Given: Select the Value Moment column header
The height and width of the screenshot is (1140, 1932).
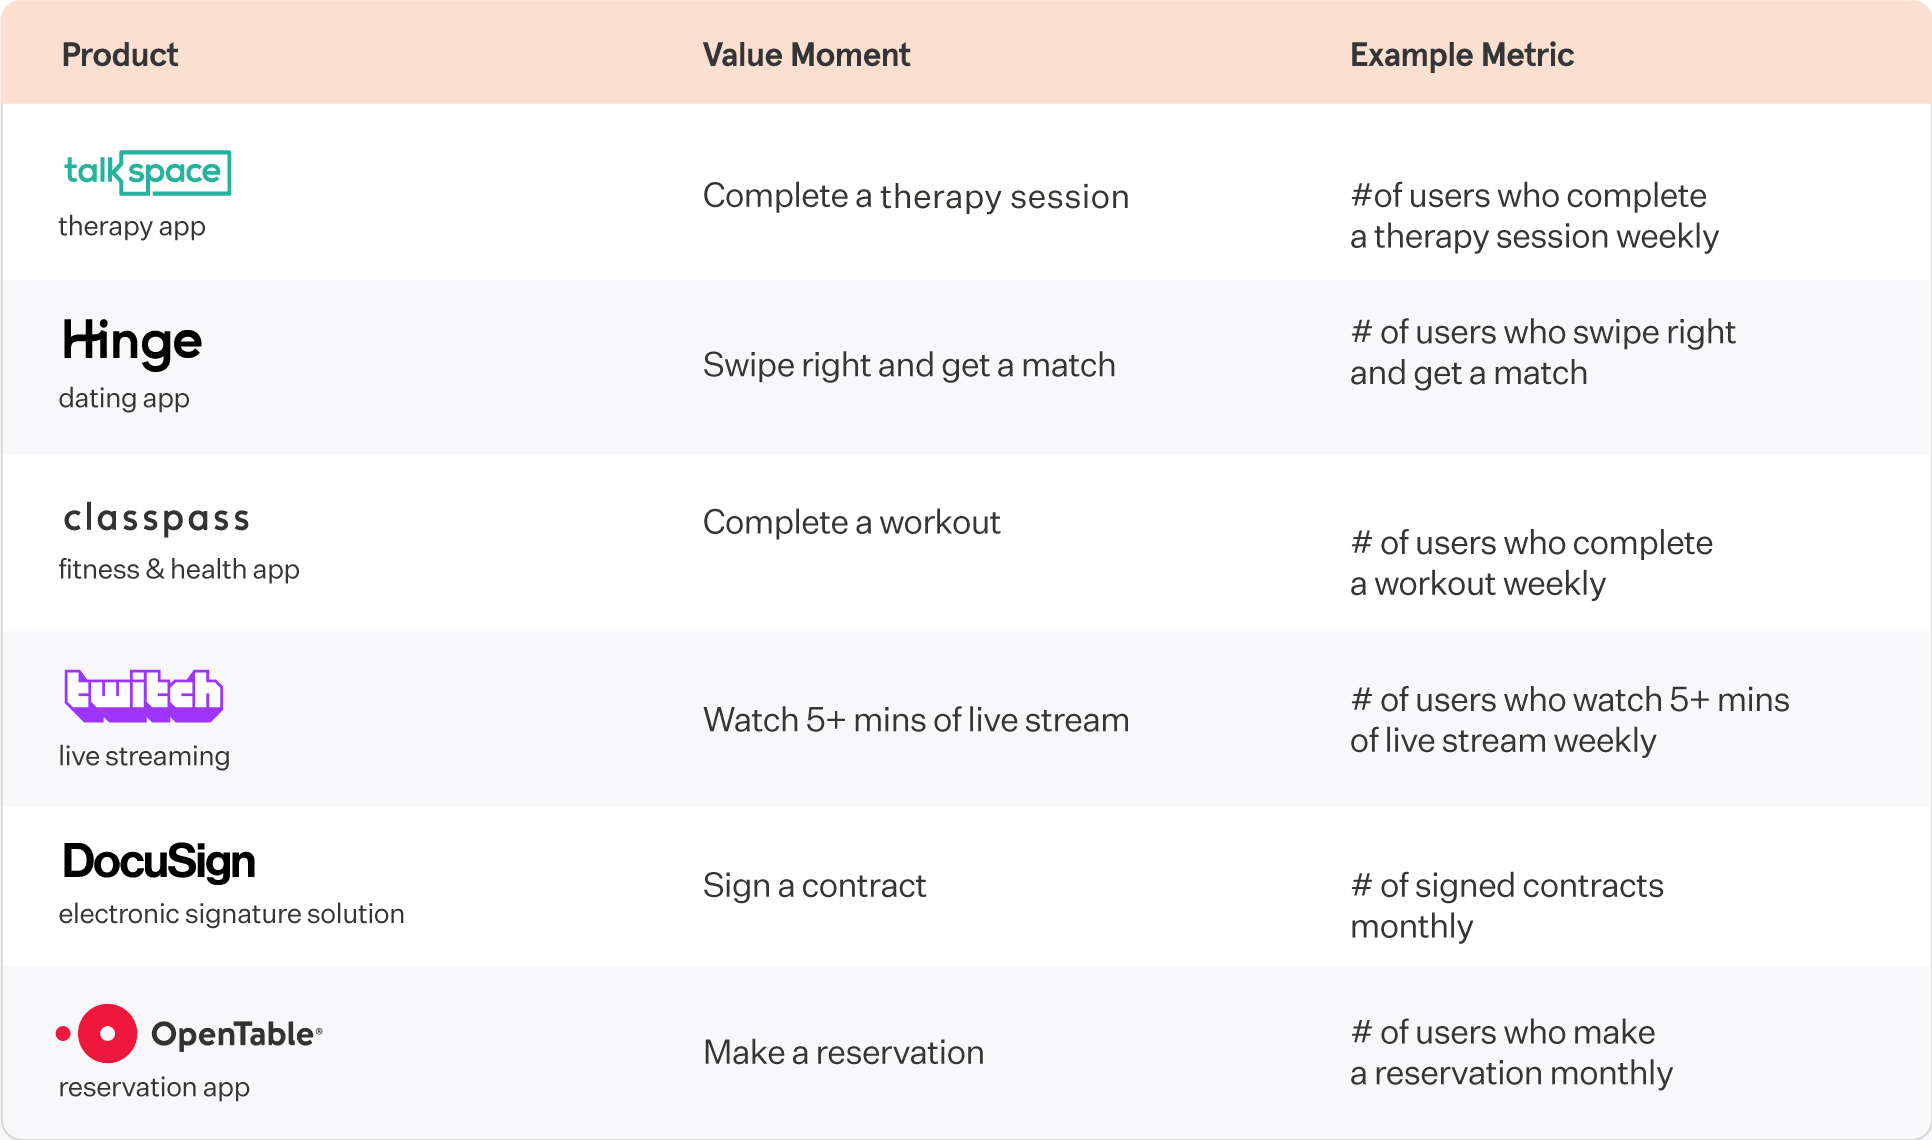Looking at the screenshot, I should click(x=807, y=54).
